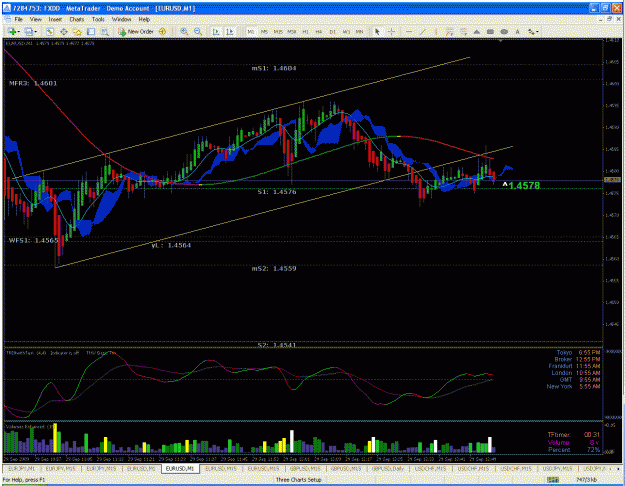The image size is (625, 486).
Task: Select the MFR3: 1.4601 chart label
Action: pos(33,83)
